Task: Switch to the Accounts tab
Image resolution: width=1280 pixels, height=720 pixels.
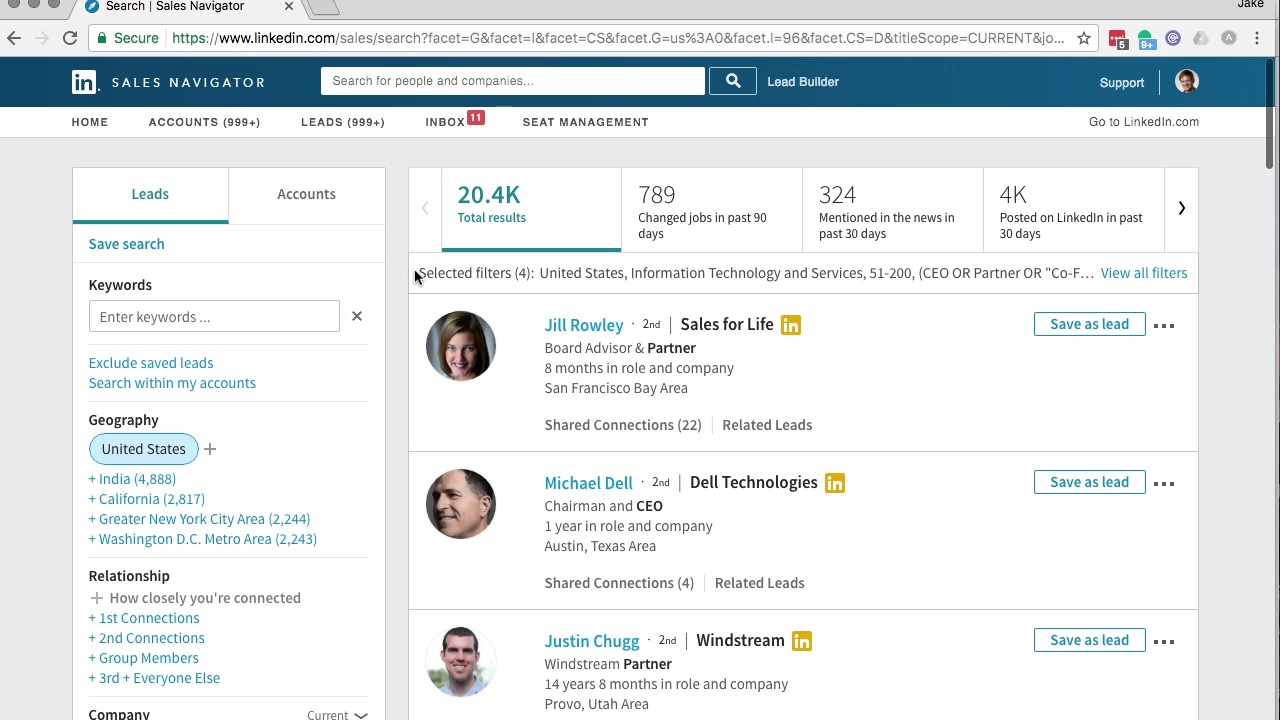Action: pos(306,194)
